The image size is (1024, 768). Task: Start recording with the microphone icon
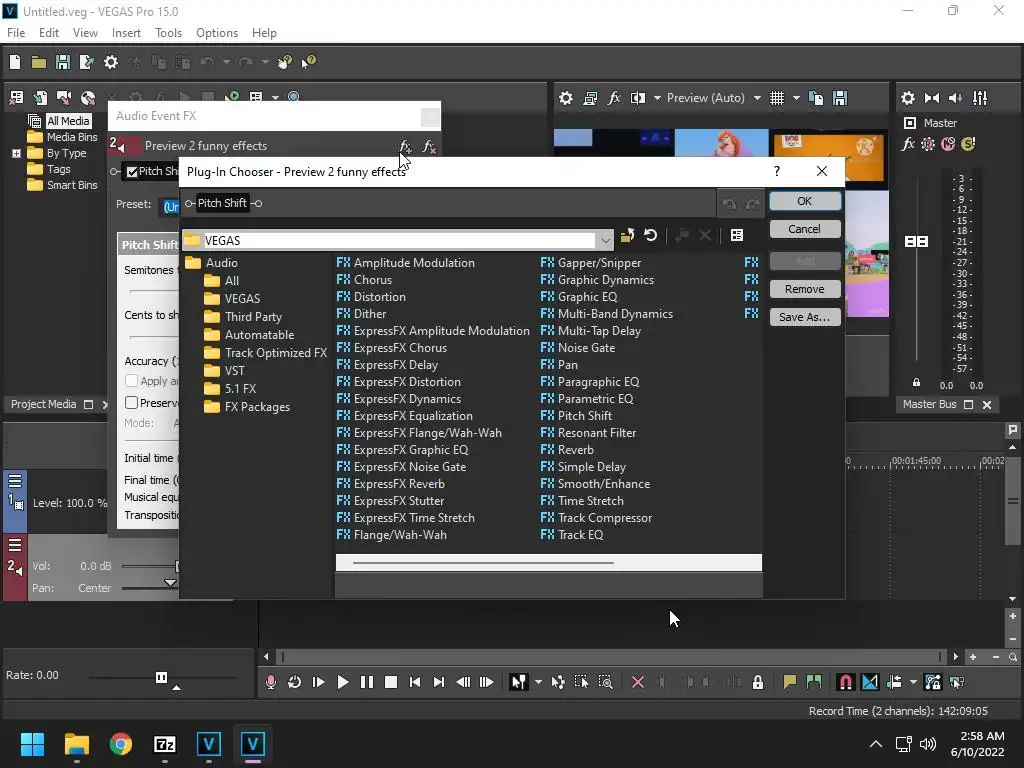pyautogui.click(x=270, y=682)
